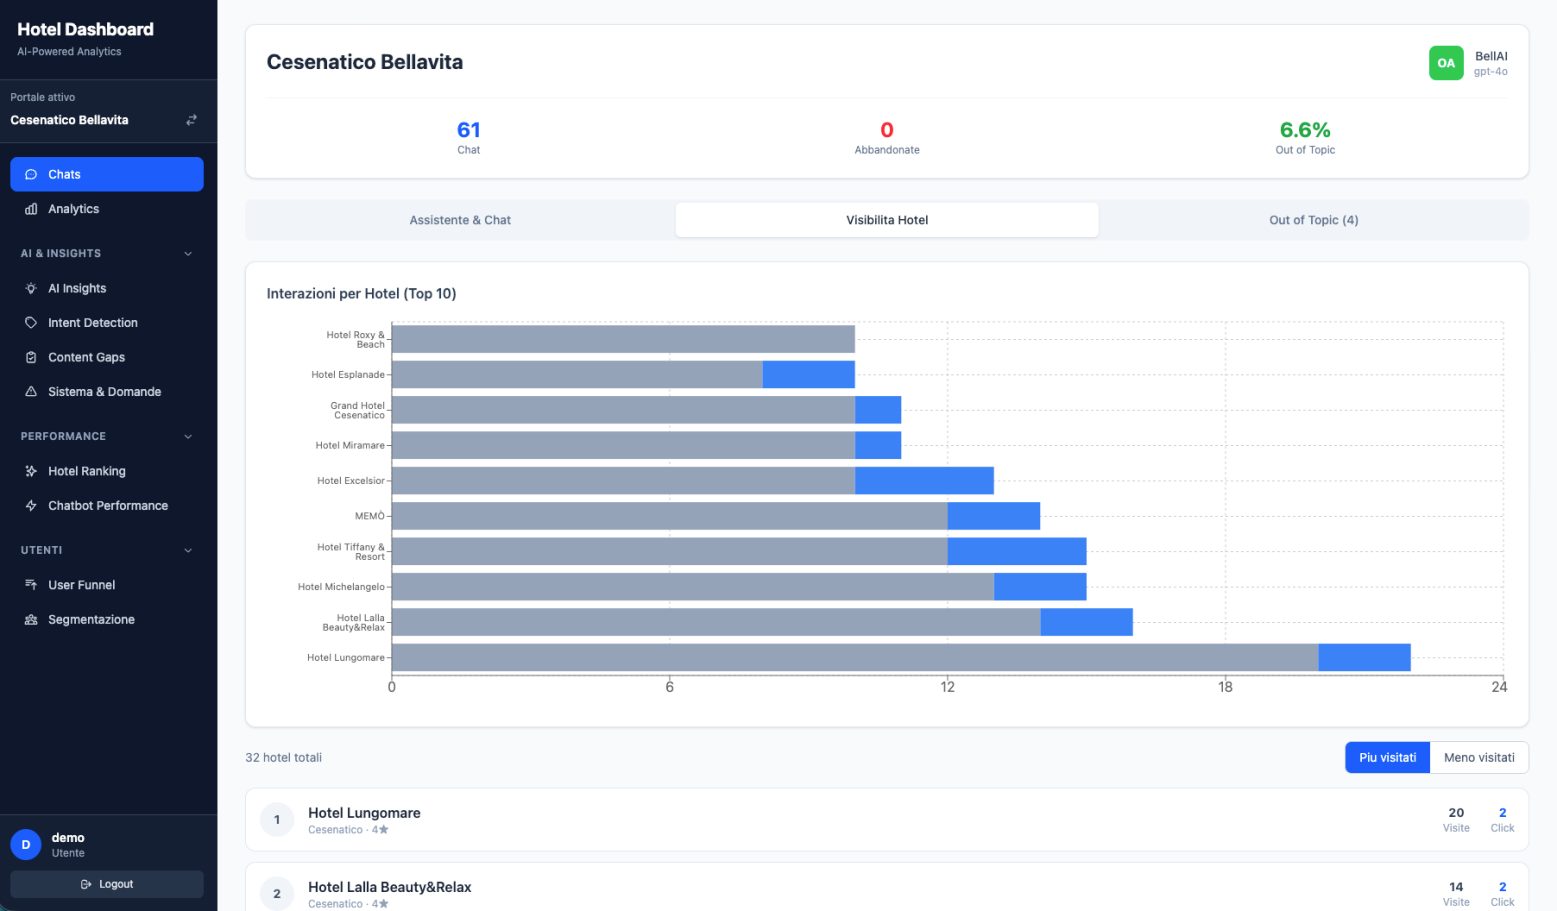This screenshot has height=911, width=1557.
Task: Collapse the AI & Insights section
Action: click(188, 254)
